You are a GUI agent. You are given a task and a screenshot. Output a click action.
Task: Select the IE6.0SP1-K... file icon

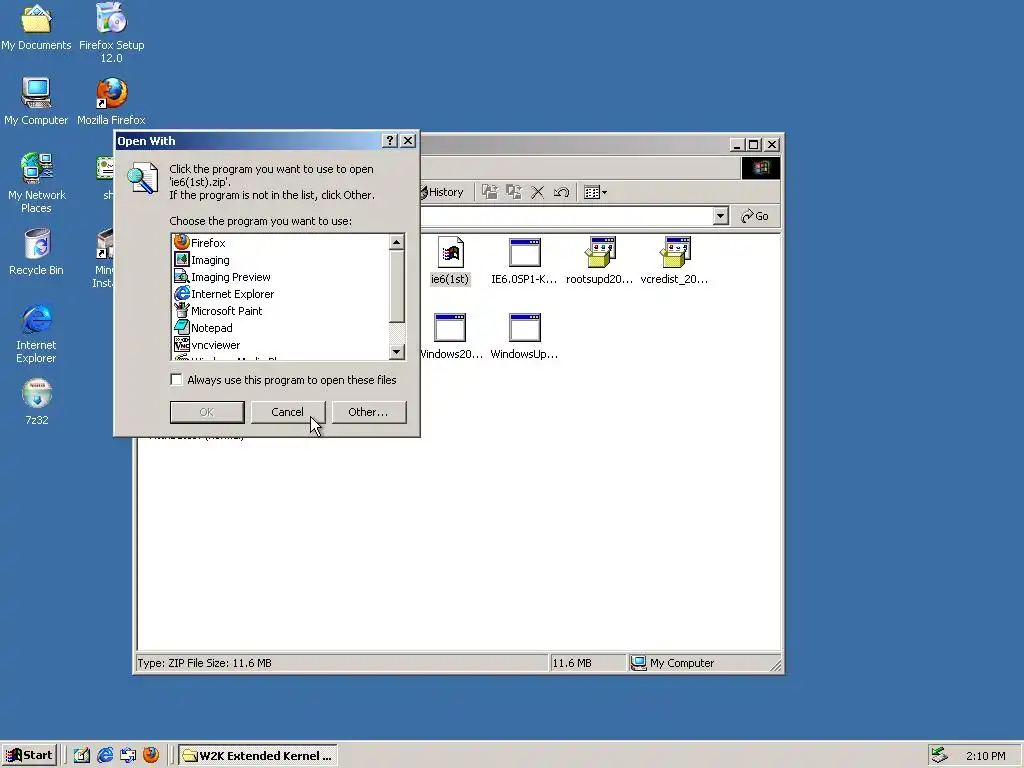524,261
